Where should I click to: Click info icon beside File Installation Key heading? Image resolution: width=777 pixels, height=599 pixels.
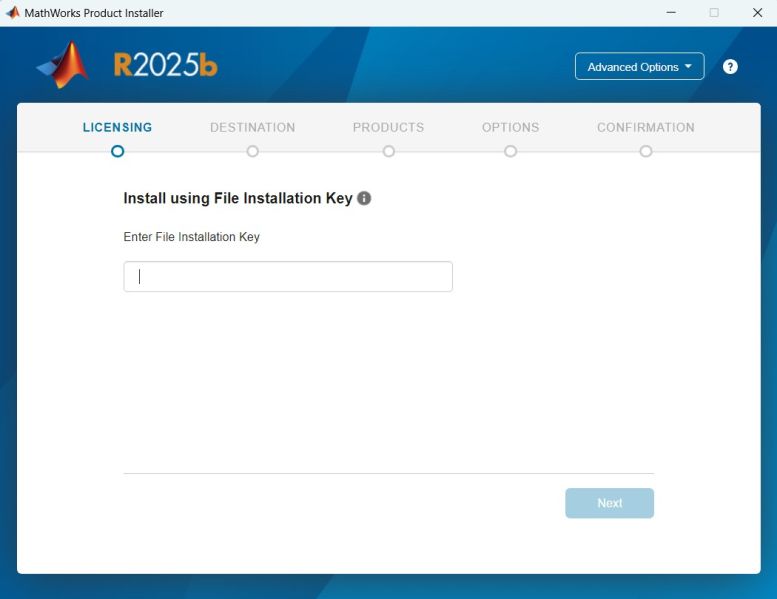pyautogui.click(x=364, y=198)
